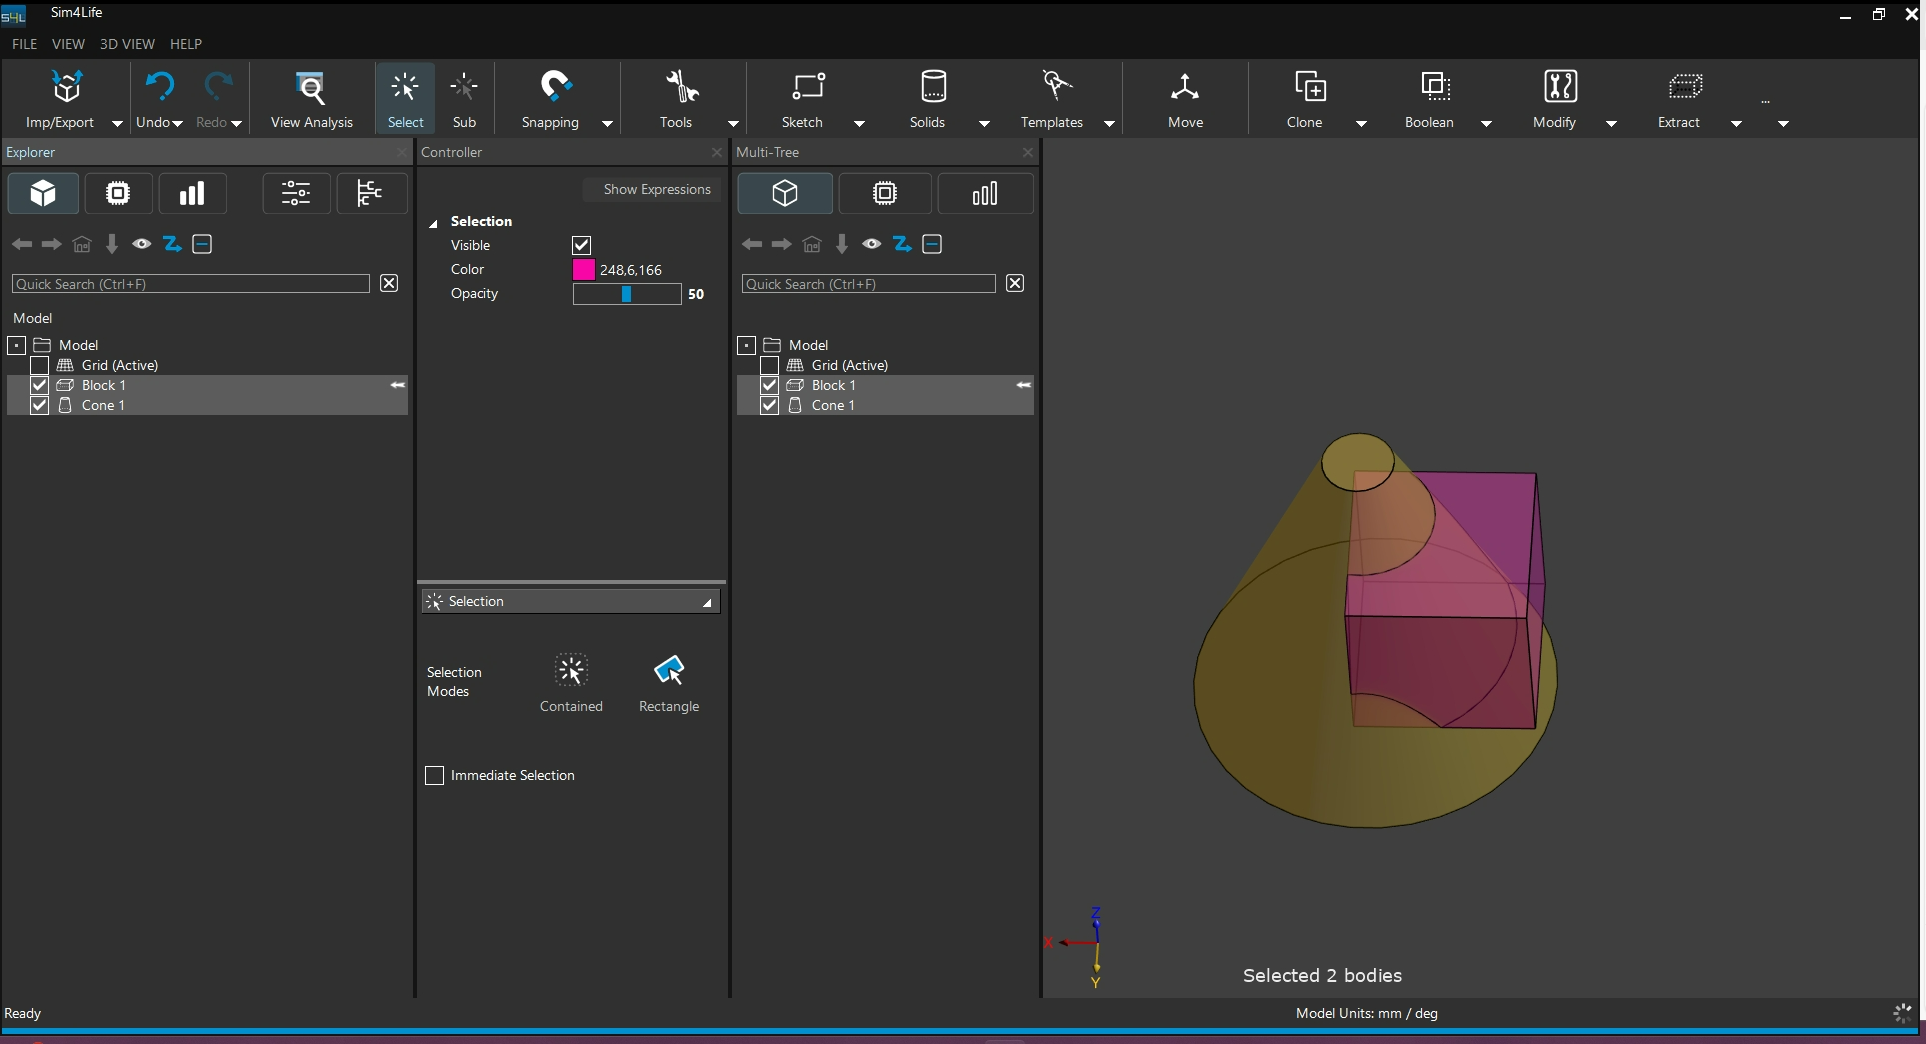Expand the Solids dropdown arrow
Image resolution: width=1926 pixels, height=1044 pixels.
[x=984, y=123]
